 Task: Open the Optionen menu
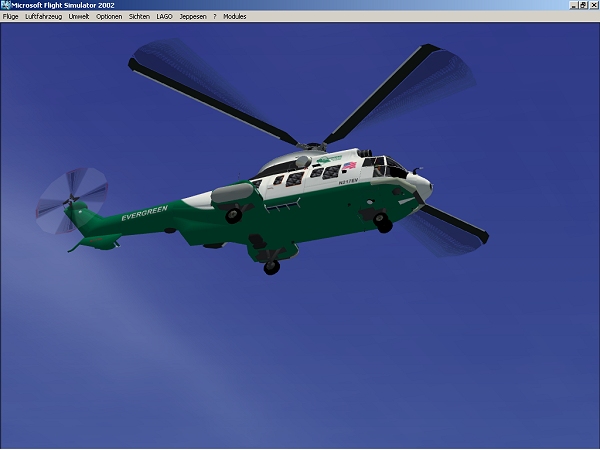click(x=109, y=17)
